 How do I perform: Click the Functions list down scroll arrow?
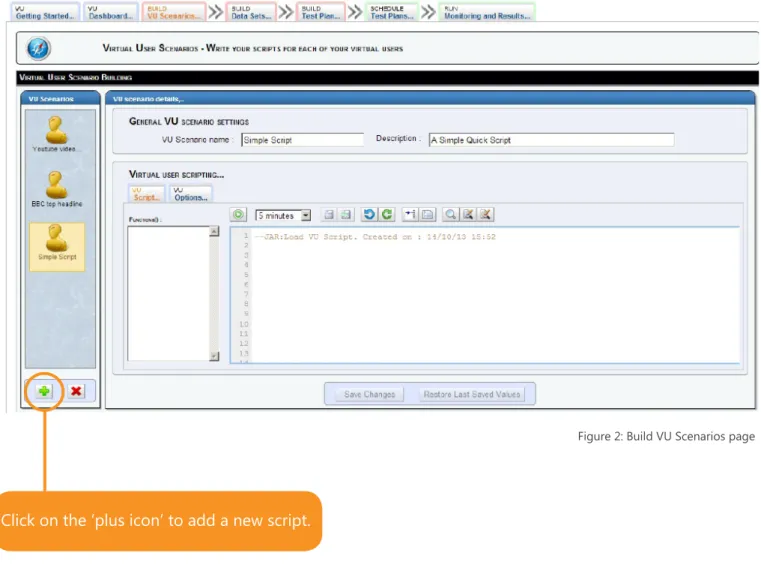[x=214, y=356]
